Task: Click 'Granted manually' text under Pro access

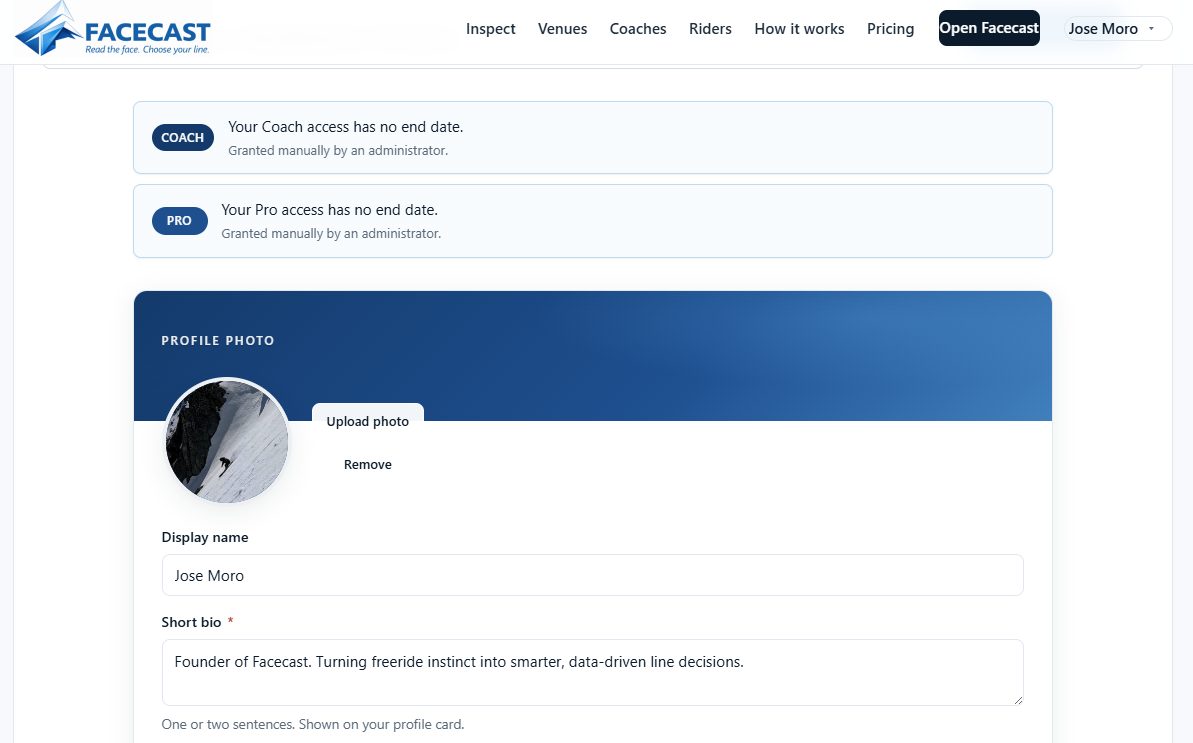Action: 331,233
